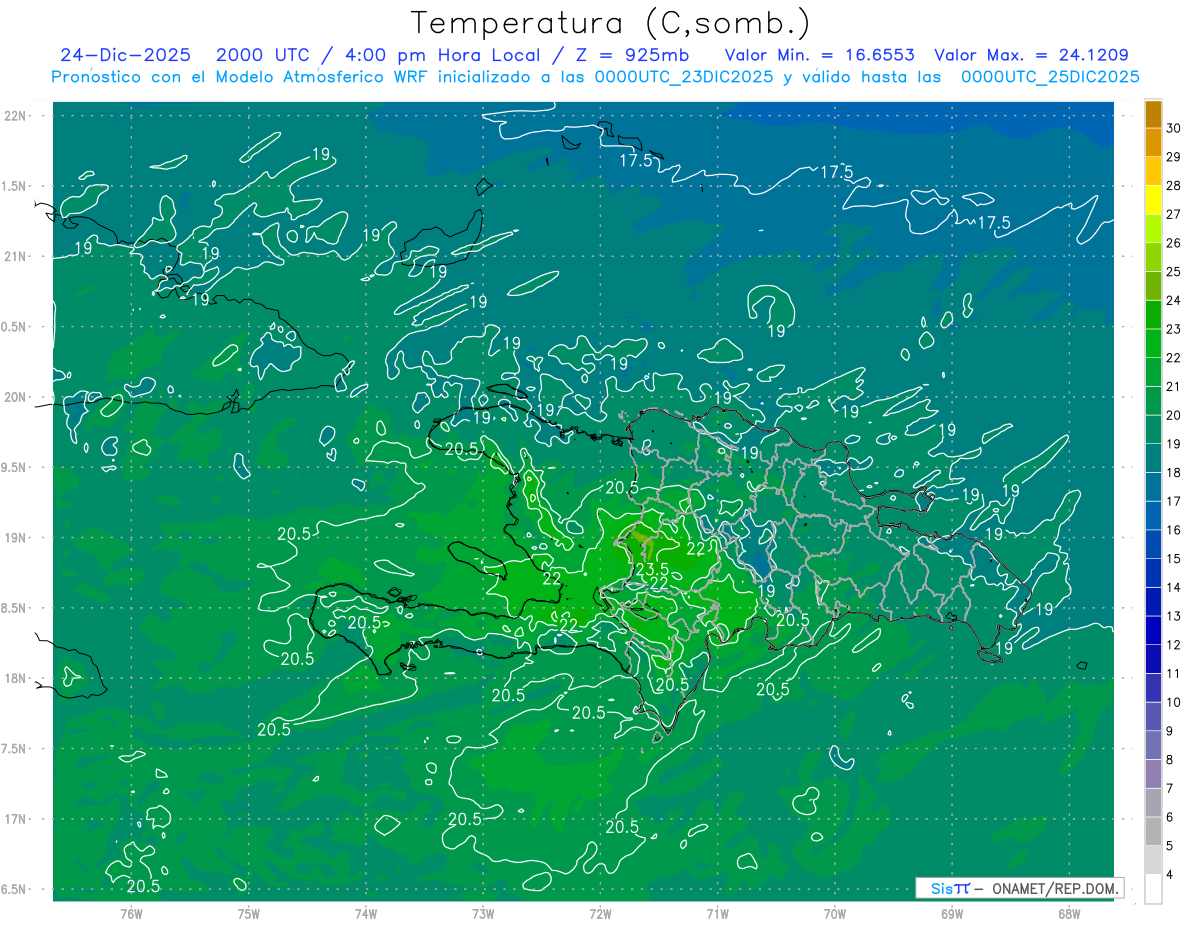Click the 23.5 contour label over Hispaniola
This screenshot has width=1200, height=927.
tap(651, 569)
